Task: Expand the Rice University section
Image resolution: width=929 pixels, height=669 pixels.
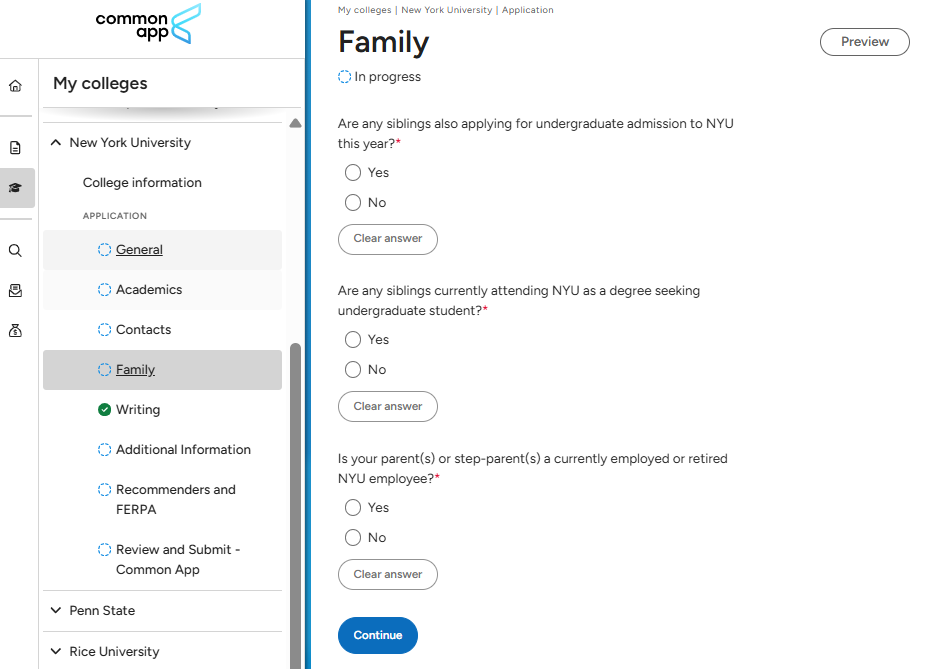Action: click(x=56, y=652)
